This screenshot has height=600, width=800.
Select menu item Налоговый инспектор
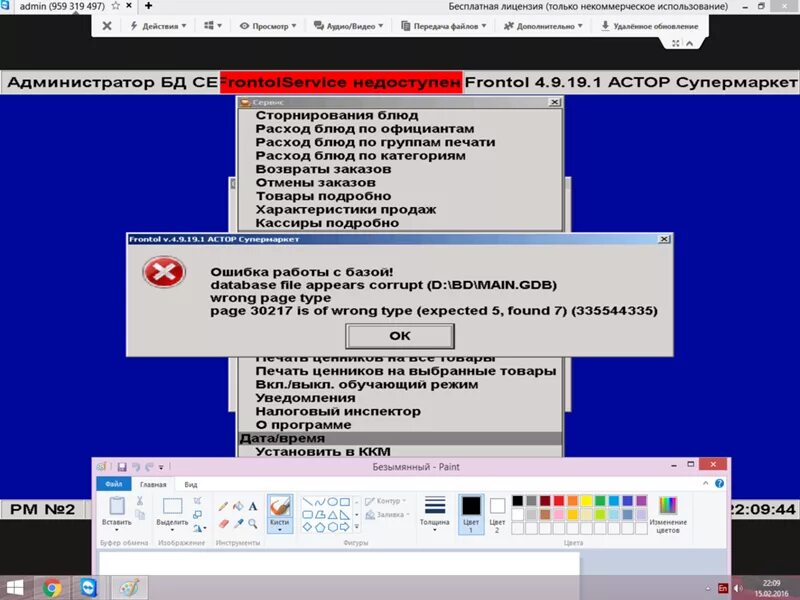click(338, 411)
